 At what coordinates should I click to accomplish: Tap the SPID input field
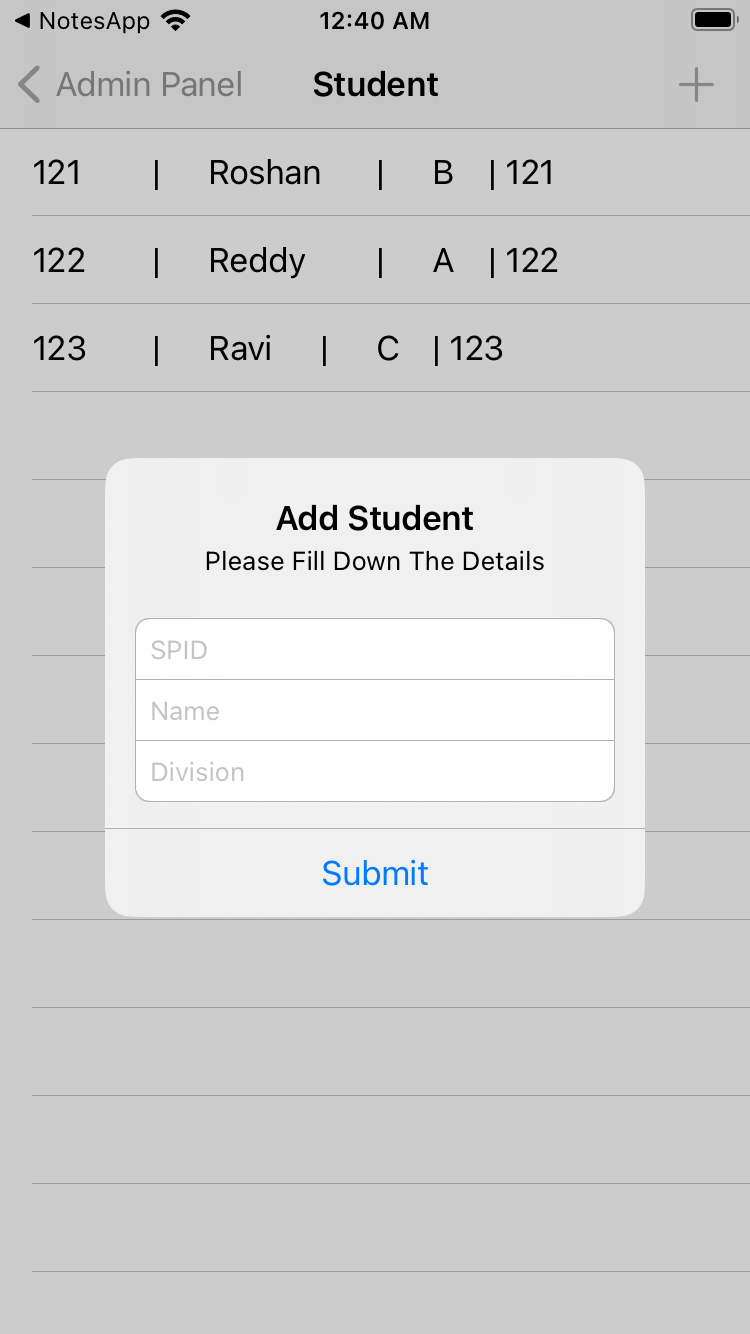point(375,649)
